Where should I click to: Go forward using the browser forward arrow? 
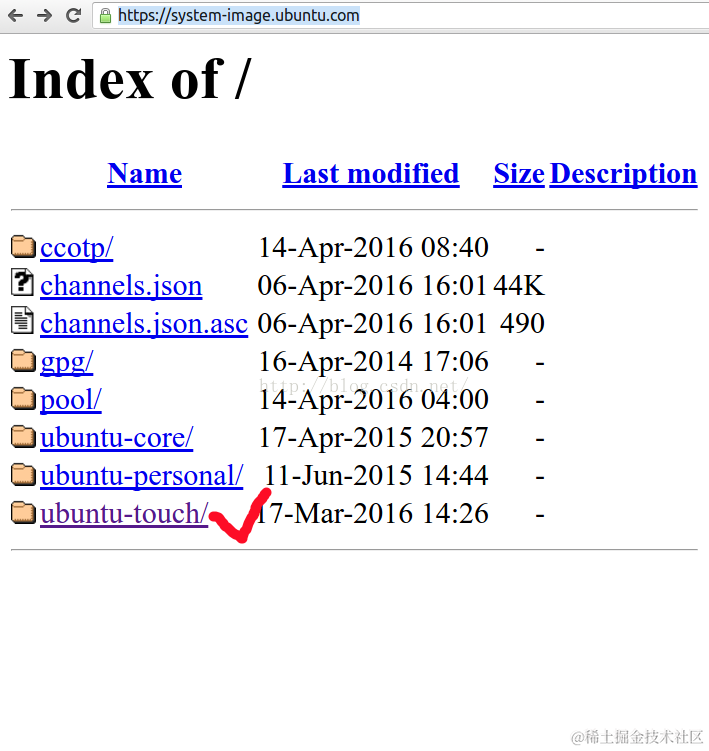(x=44, y=16)
